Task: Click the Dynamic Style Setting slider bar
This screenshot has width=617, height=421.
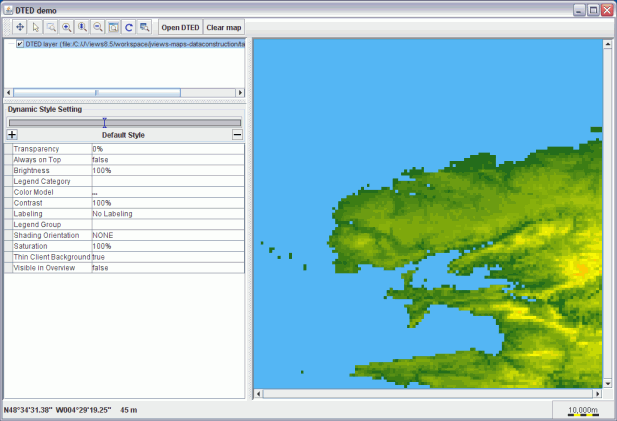Action: point(124,122)
